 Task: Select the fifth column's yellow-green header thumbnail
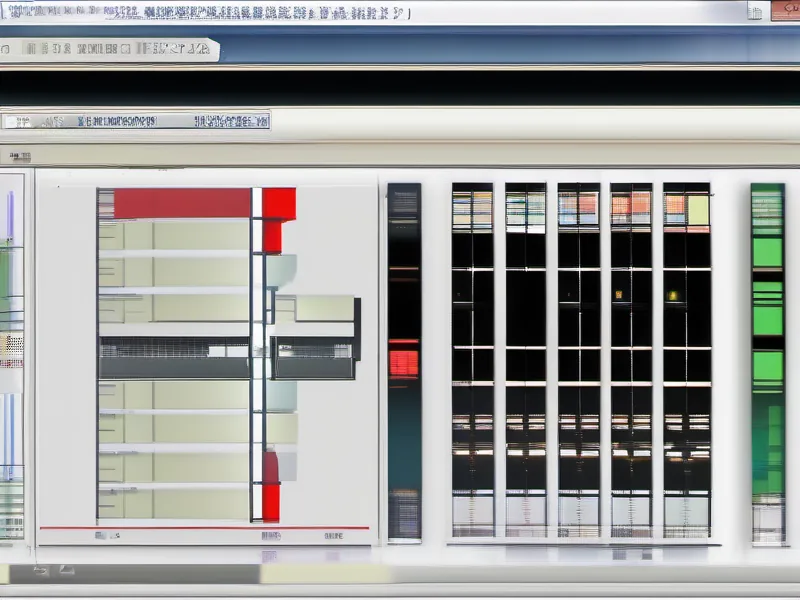pos(687,209)
